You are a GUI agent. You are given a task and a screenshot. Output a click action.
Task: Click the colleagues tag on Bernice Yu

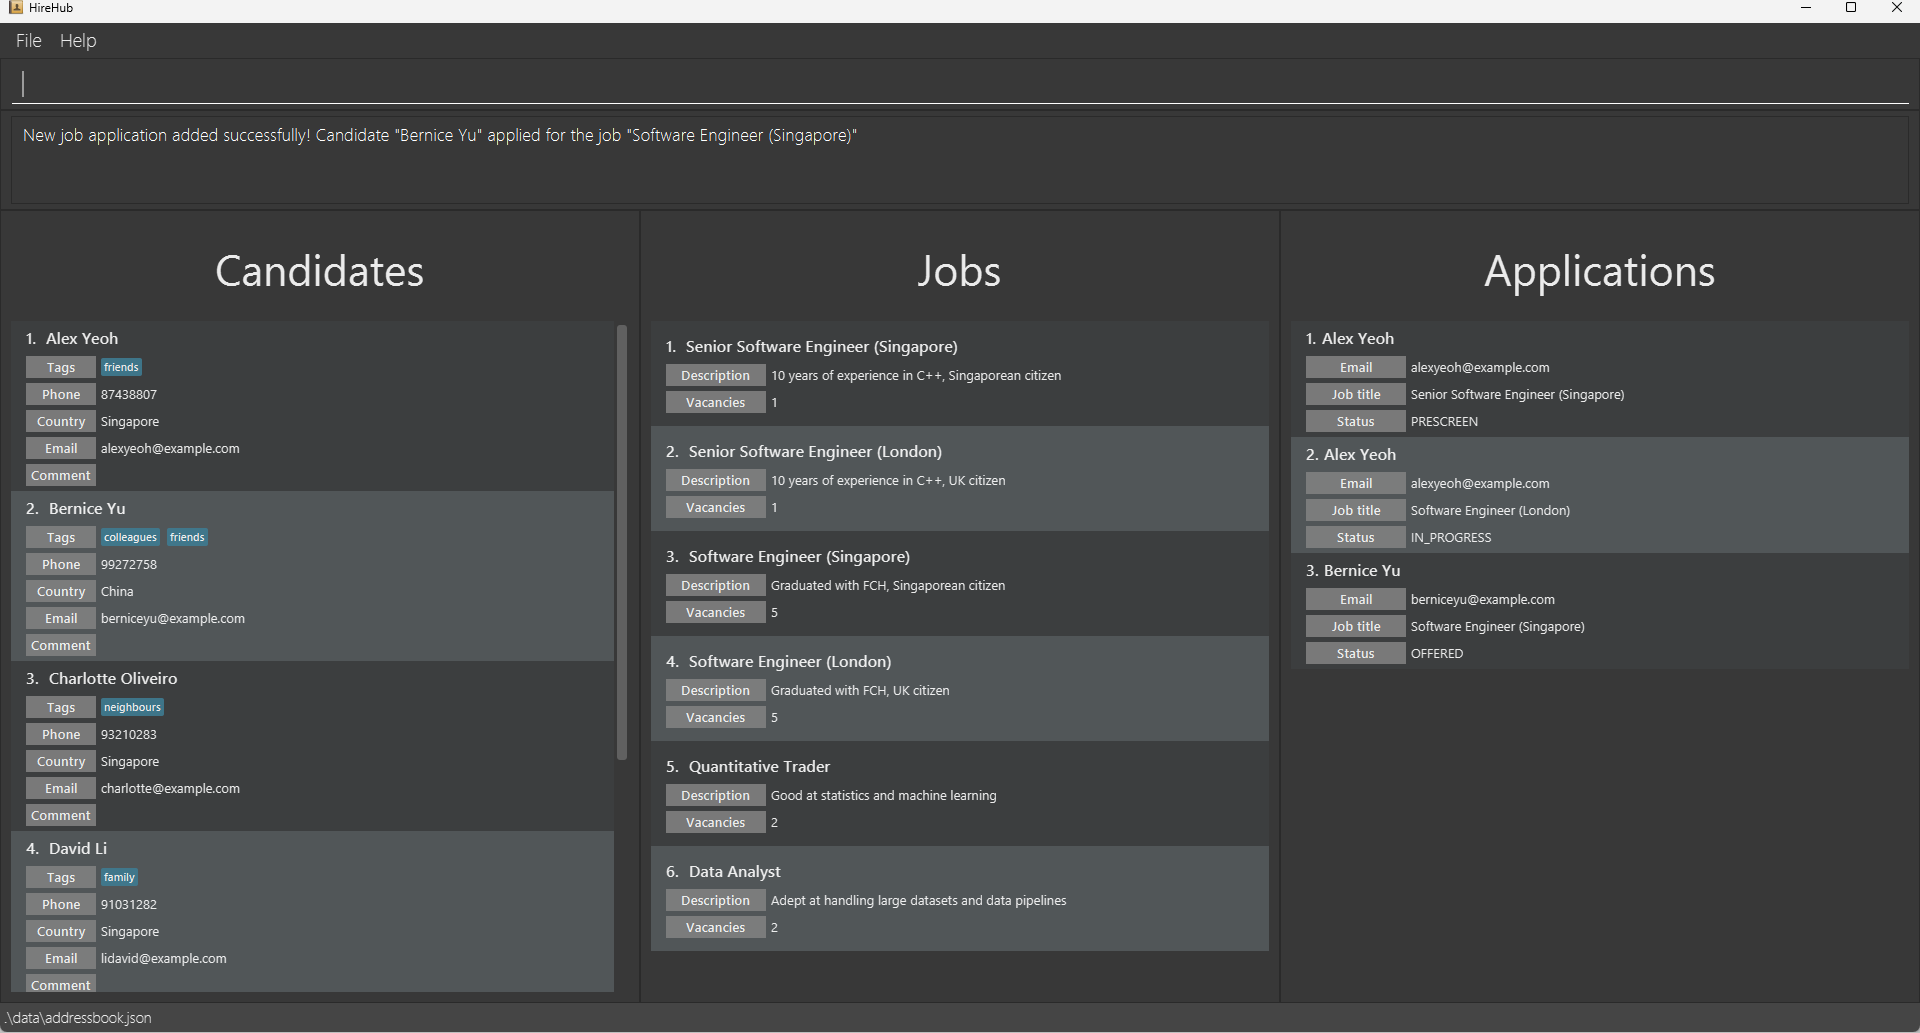[x=131, y=538]
